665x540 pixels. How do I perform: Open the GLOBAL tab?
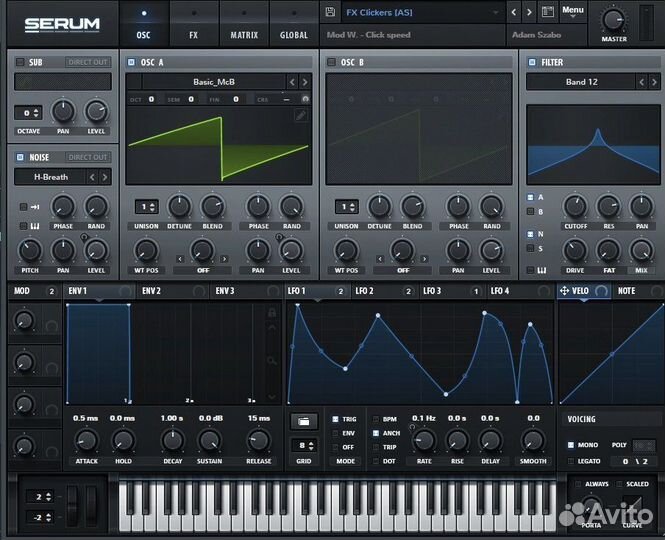pyautogui.click(x=294, y=24)
